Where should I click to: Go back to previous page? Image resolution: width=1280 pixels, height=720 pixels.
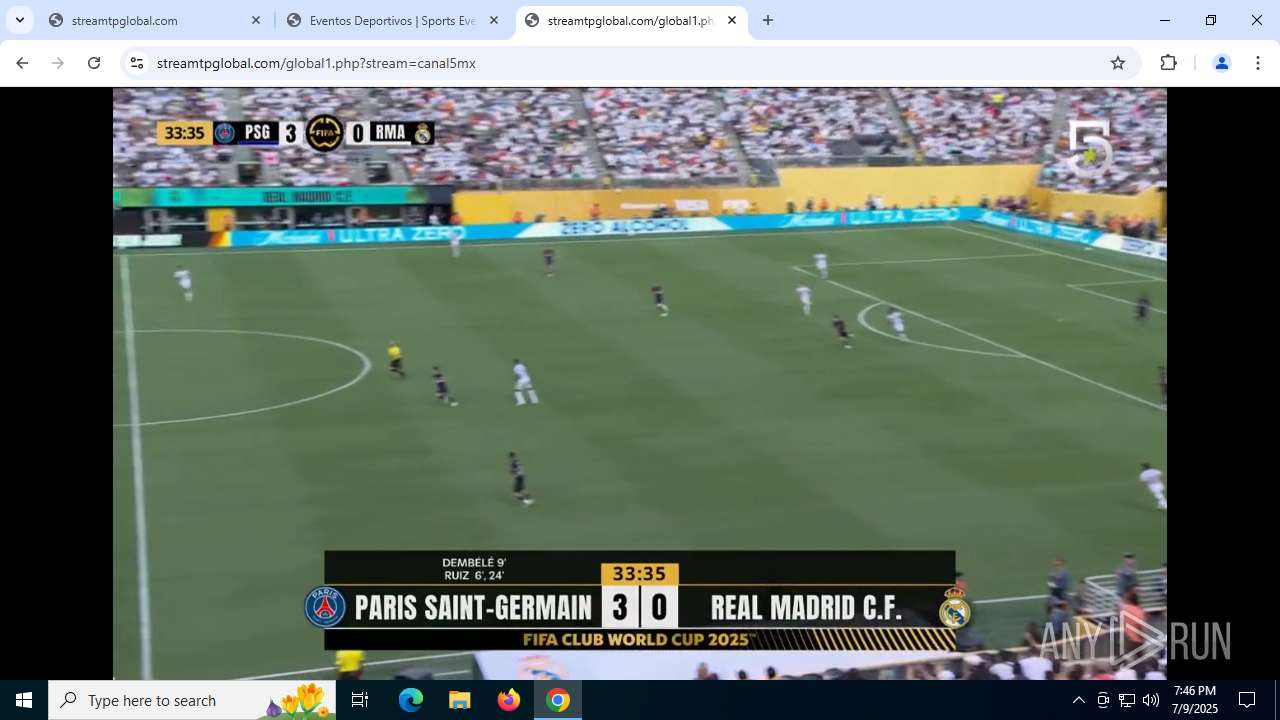[22, 63]
